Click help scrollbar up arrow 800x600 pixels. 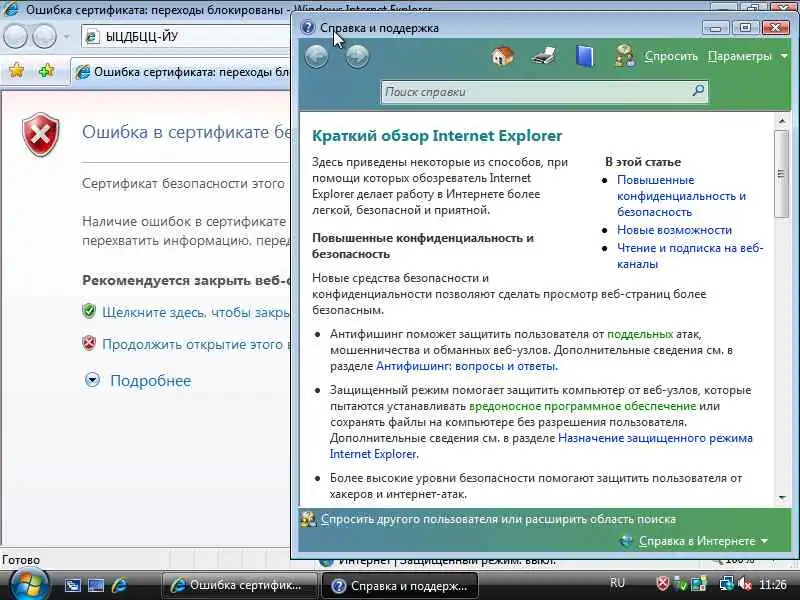(x=782, y=121)
